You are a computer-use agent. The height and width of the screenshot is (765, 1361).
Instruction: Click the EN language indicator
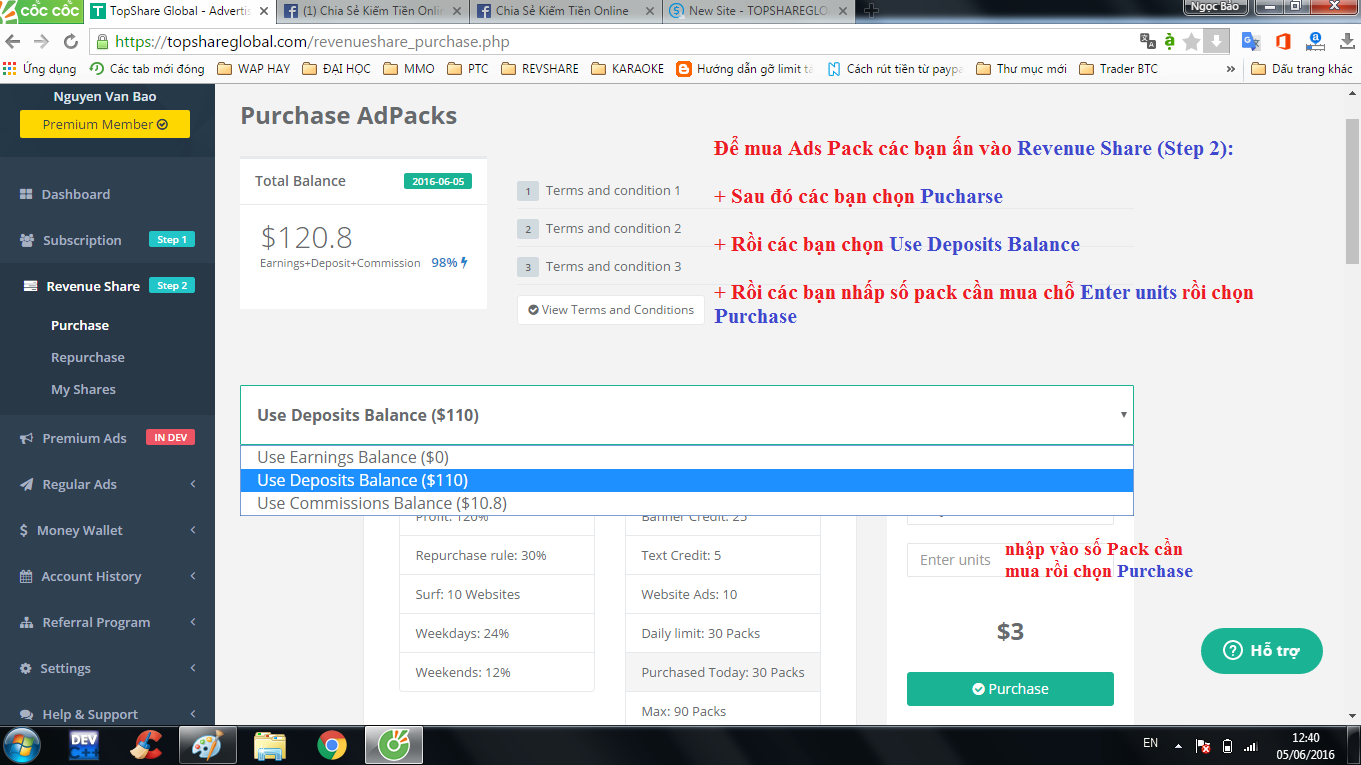[x=1151, y=743]
